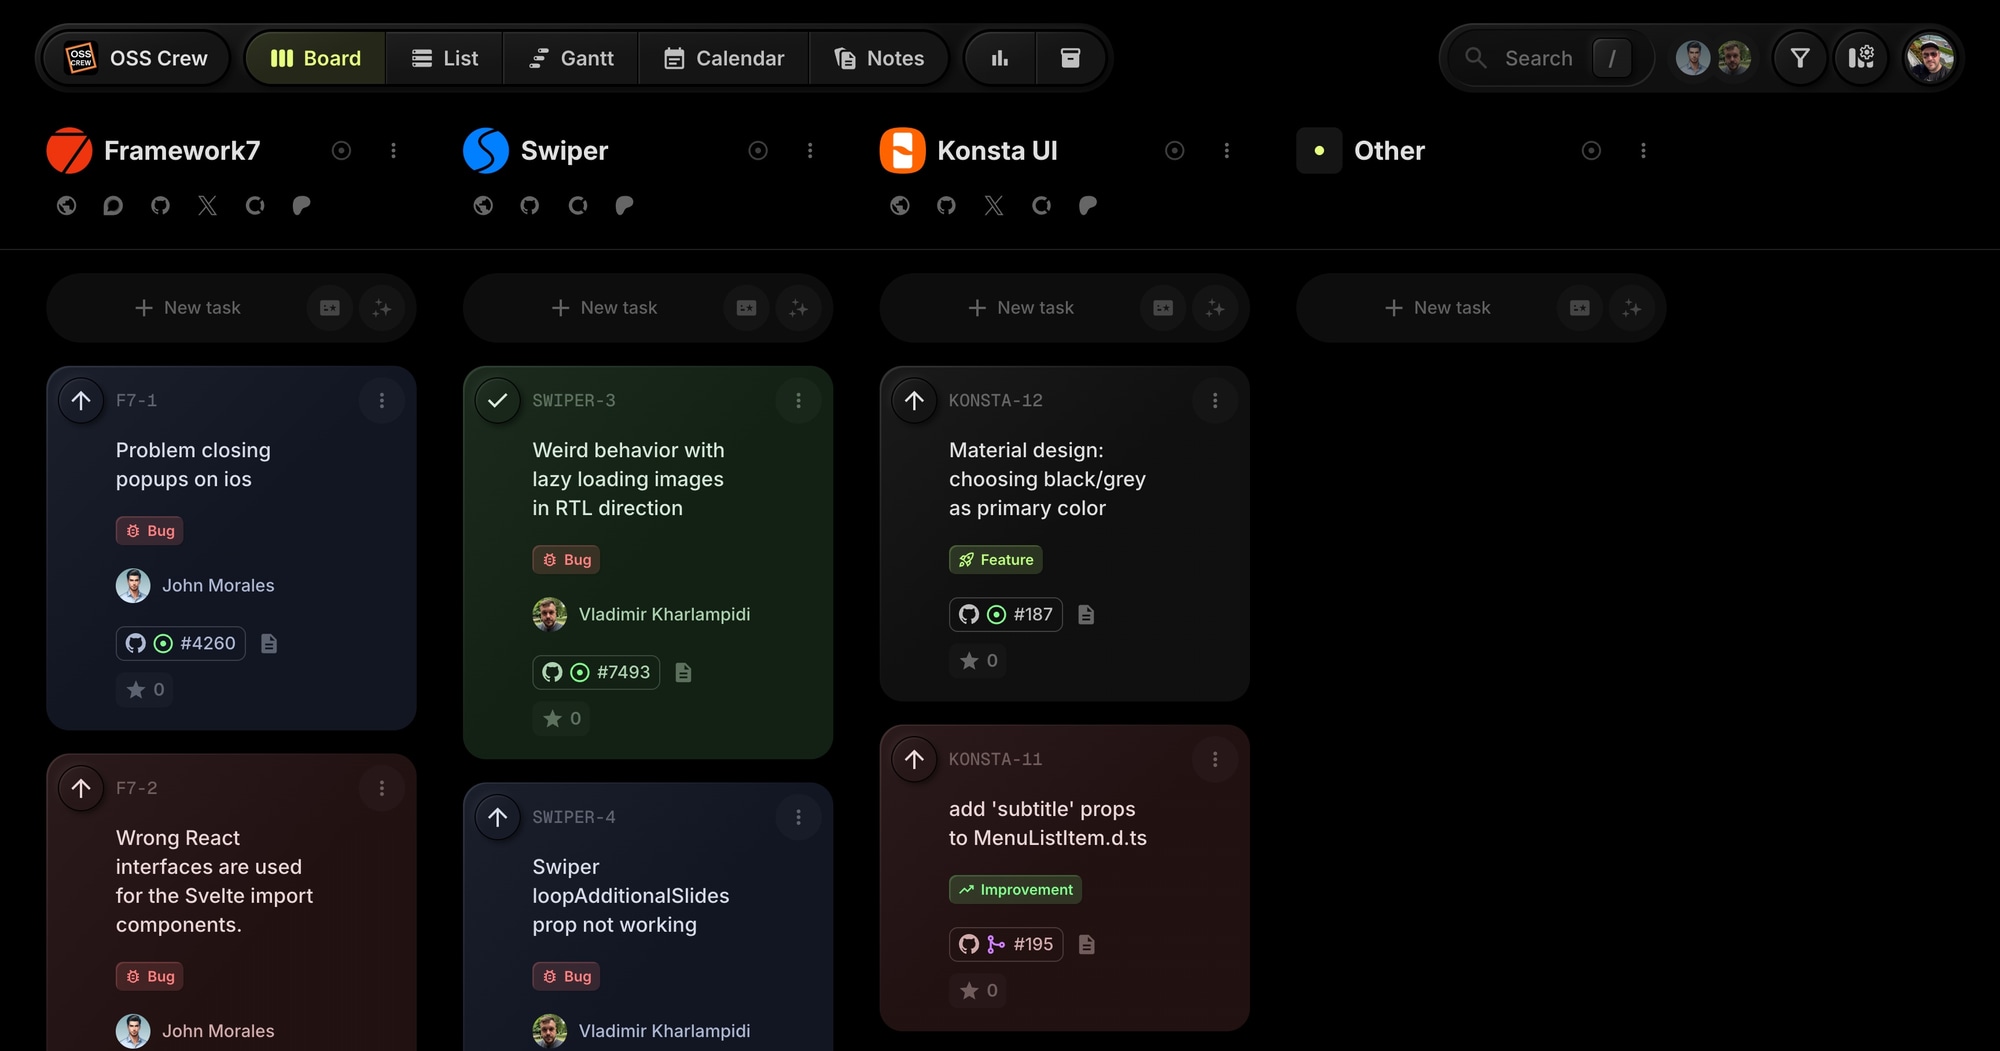Open the kebab menu on the Swiper column

tap(810, 150)
